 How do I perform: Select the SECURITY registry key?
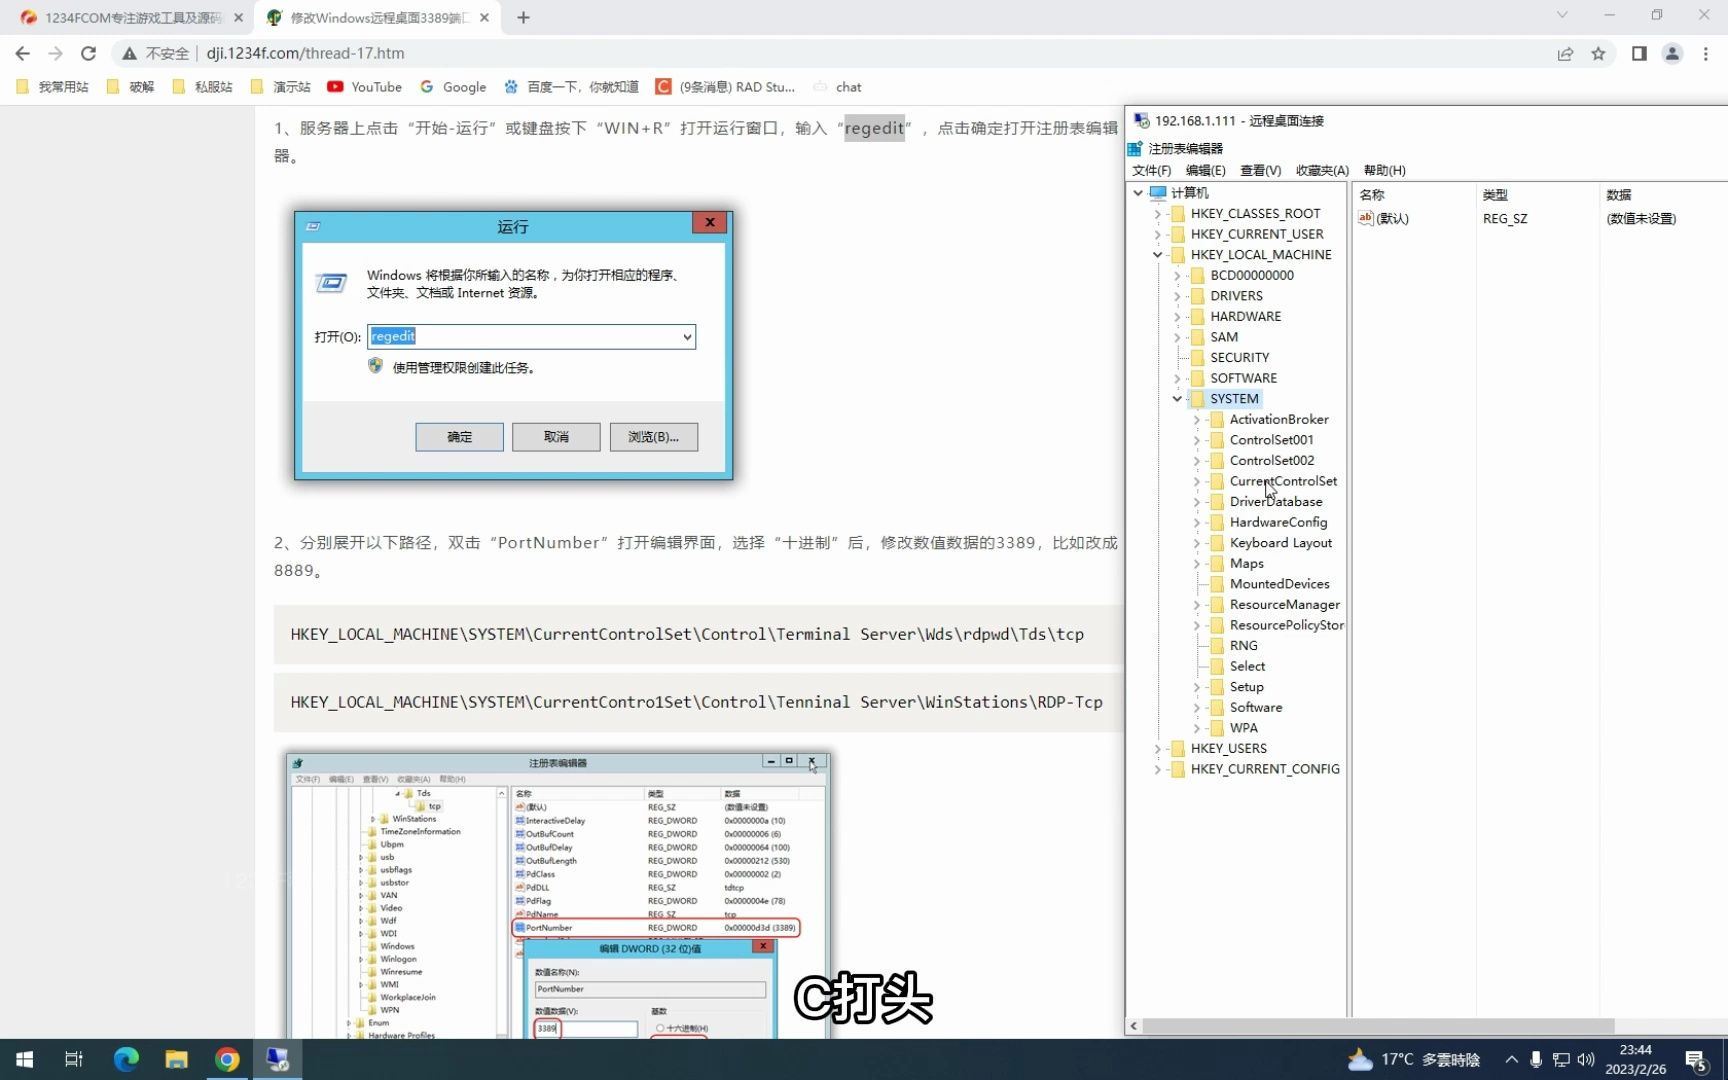(1239, 358)
